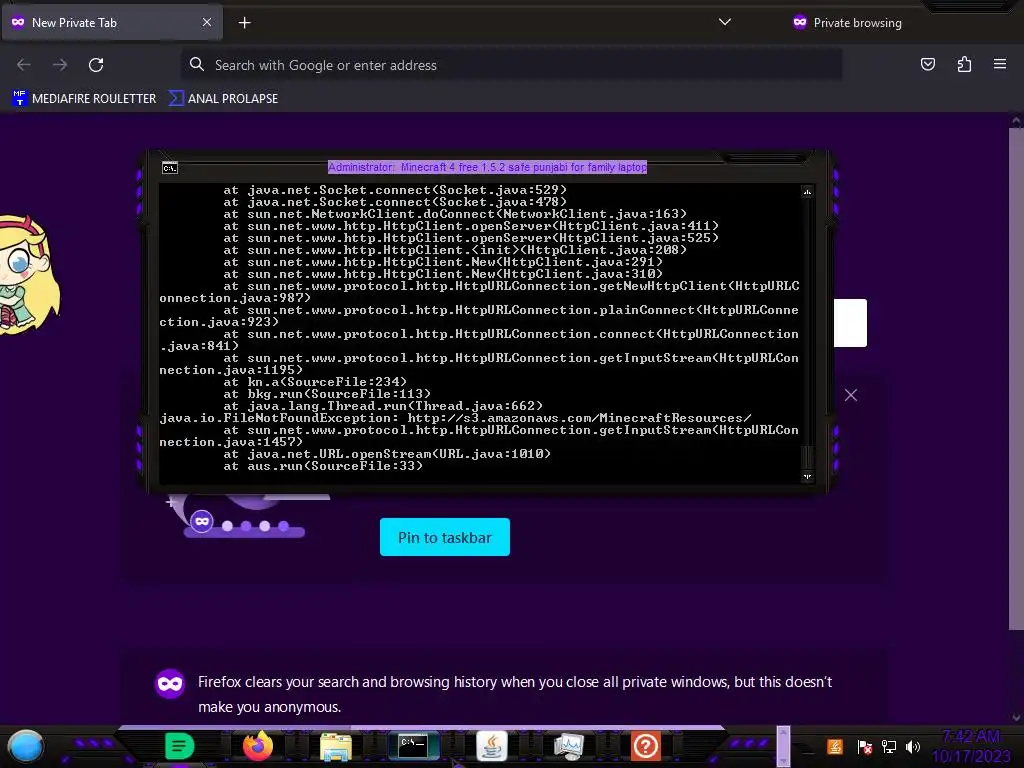The height and width of the screenshot is (768, 1024).
Task: Click the forward navigation arrow
Action: pyautogui.click(x=60, y=65)
